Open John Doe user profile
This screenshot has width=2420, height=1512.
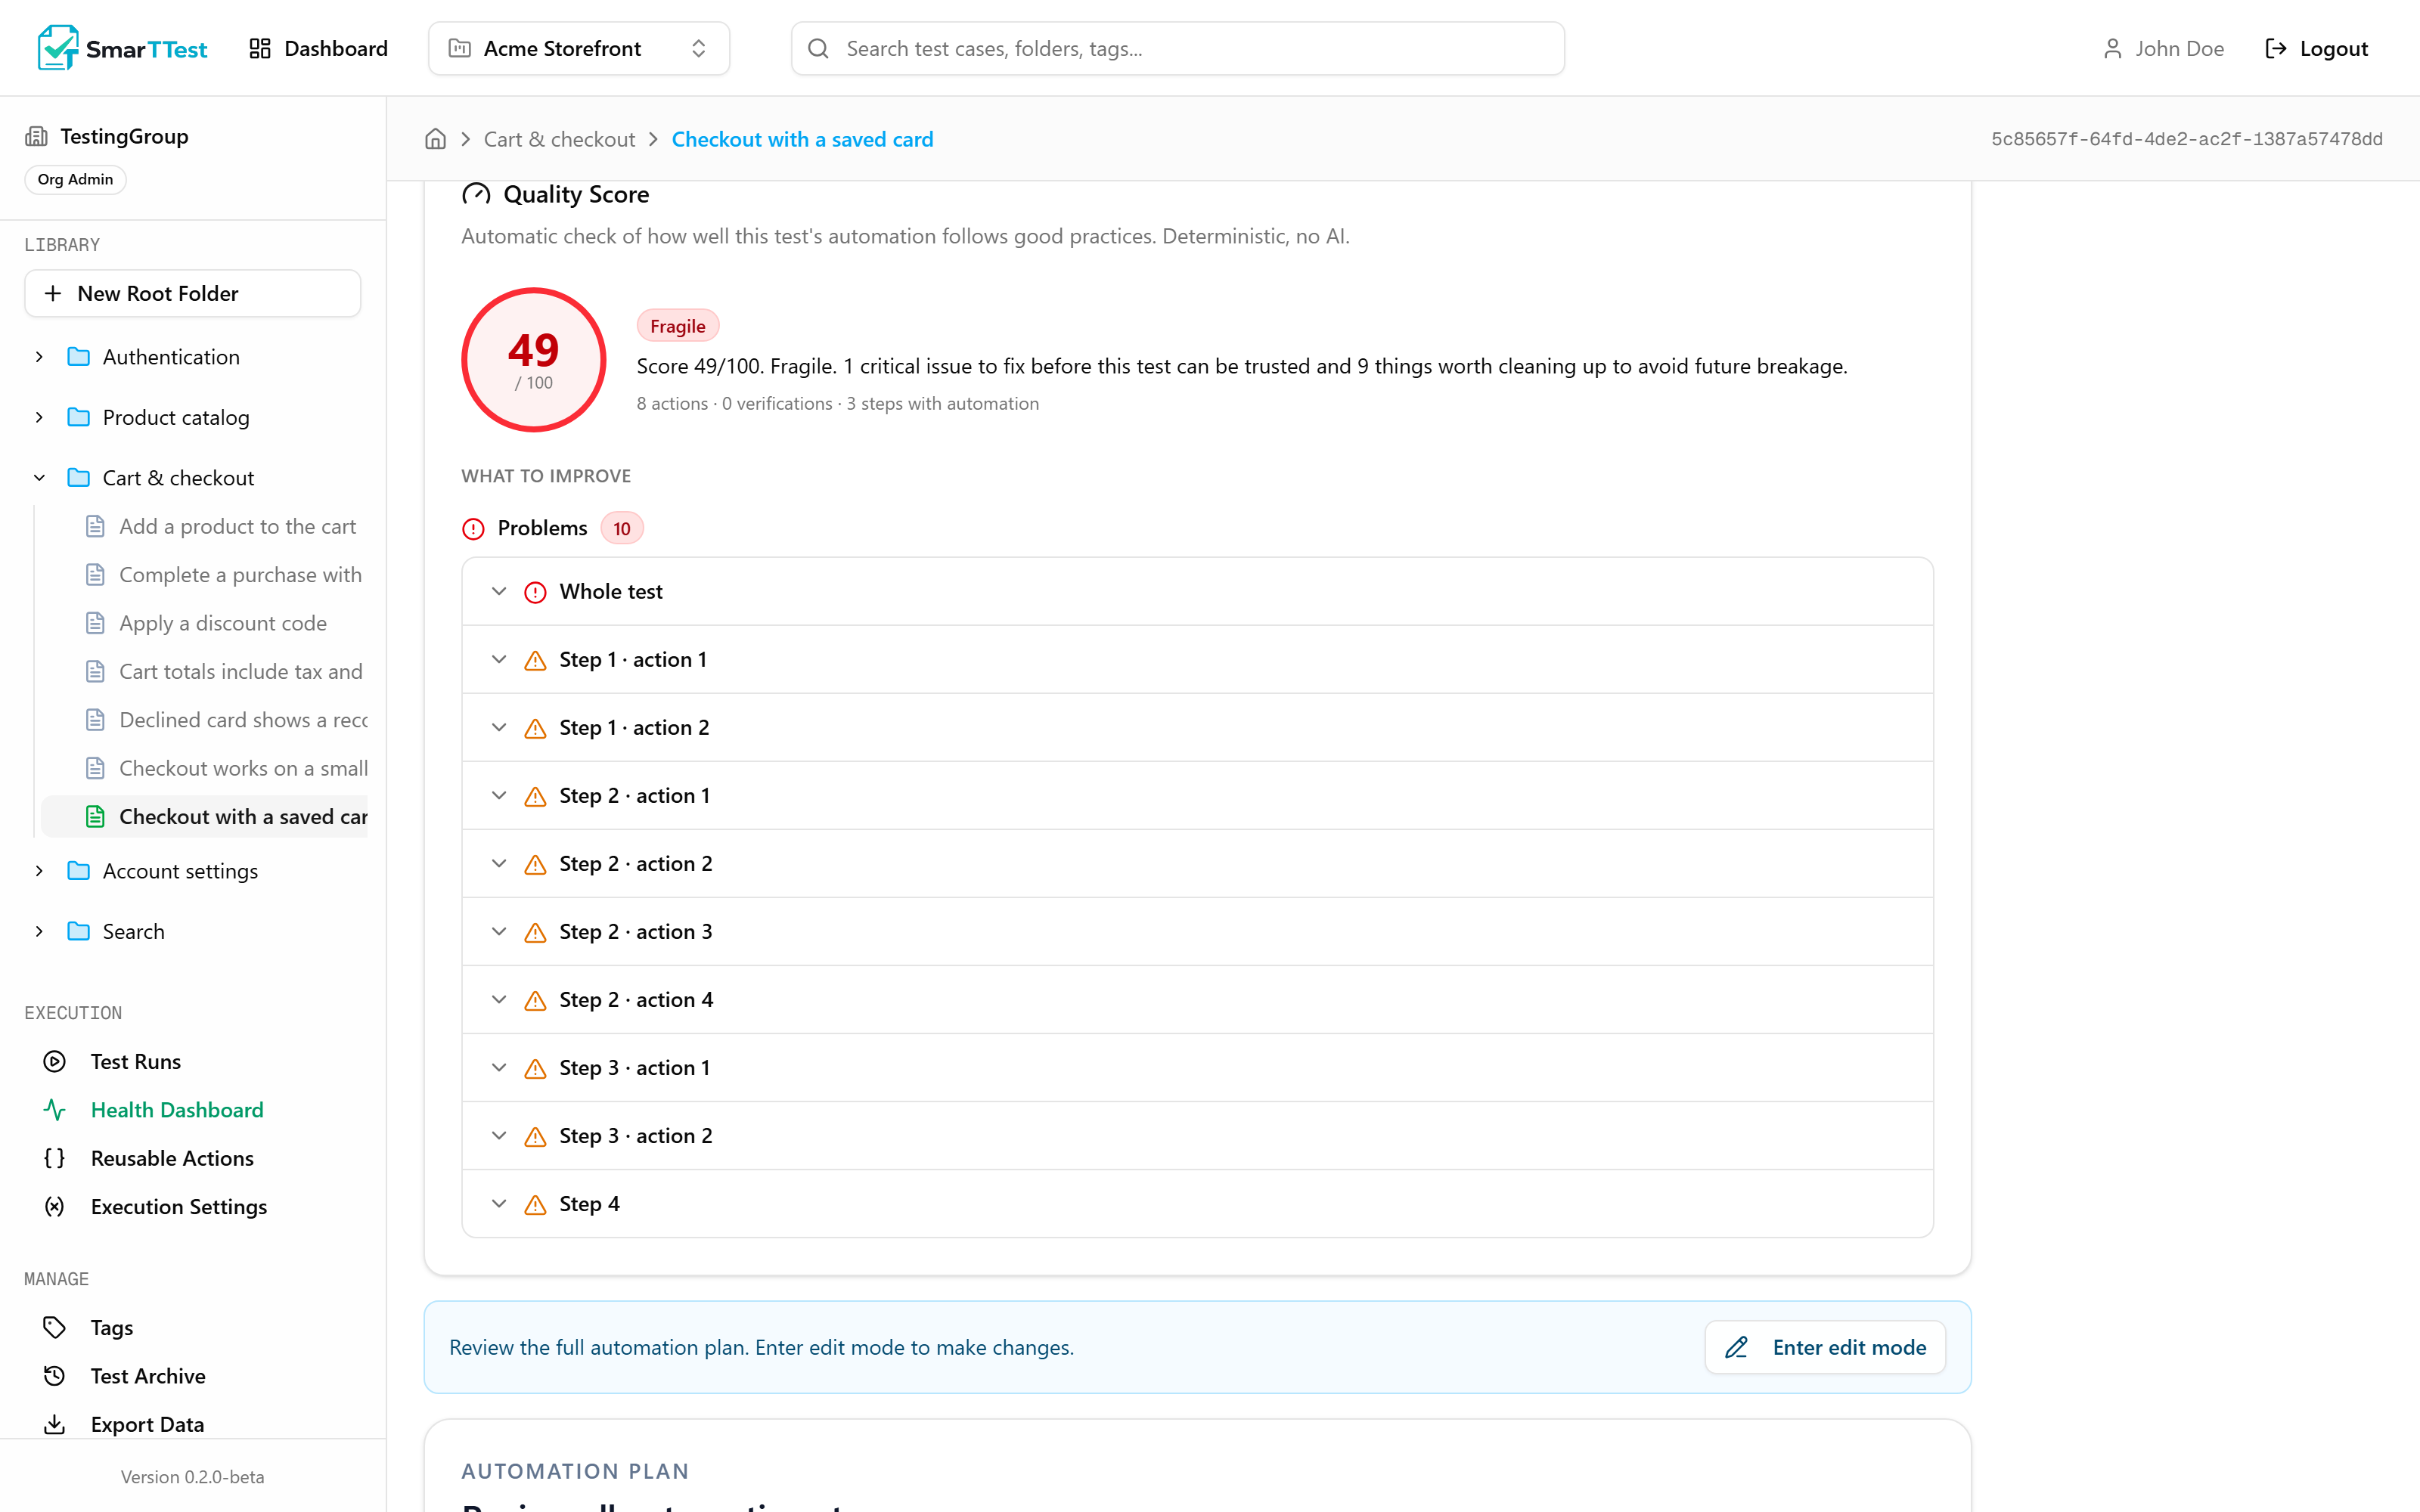coord(2163,48)
